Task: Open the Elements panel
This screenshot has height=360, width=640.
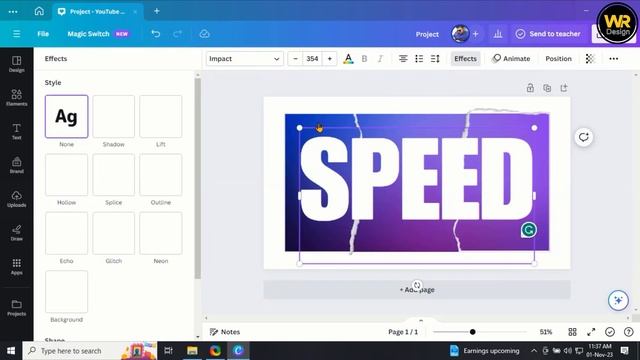Action: coord(16,98)
